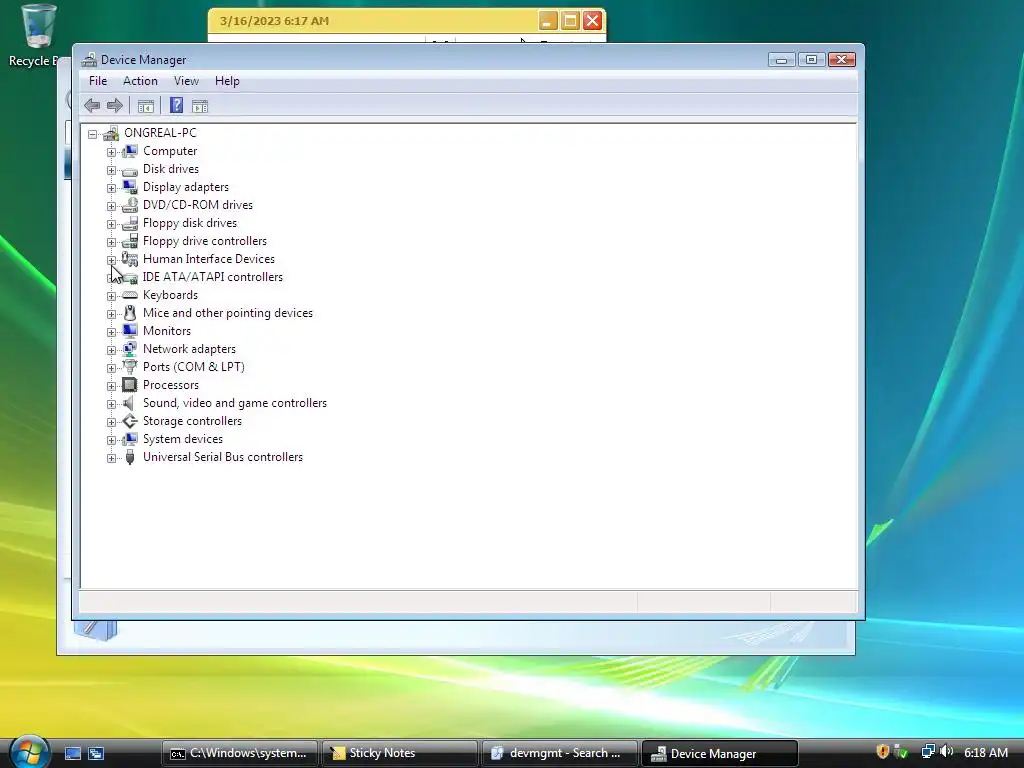Click the Sound, video and game controllers speaker icon

coord(129,403)
